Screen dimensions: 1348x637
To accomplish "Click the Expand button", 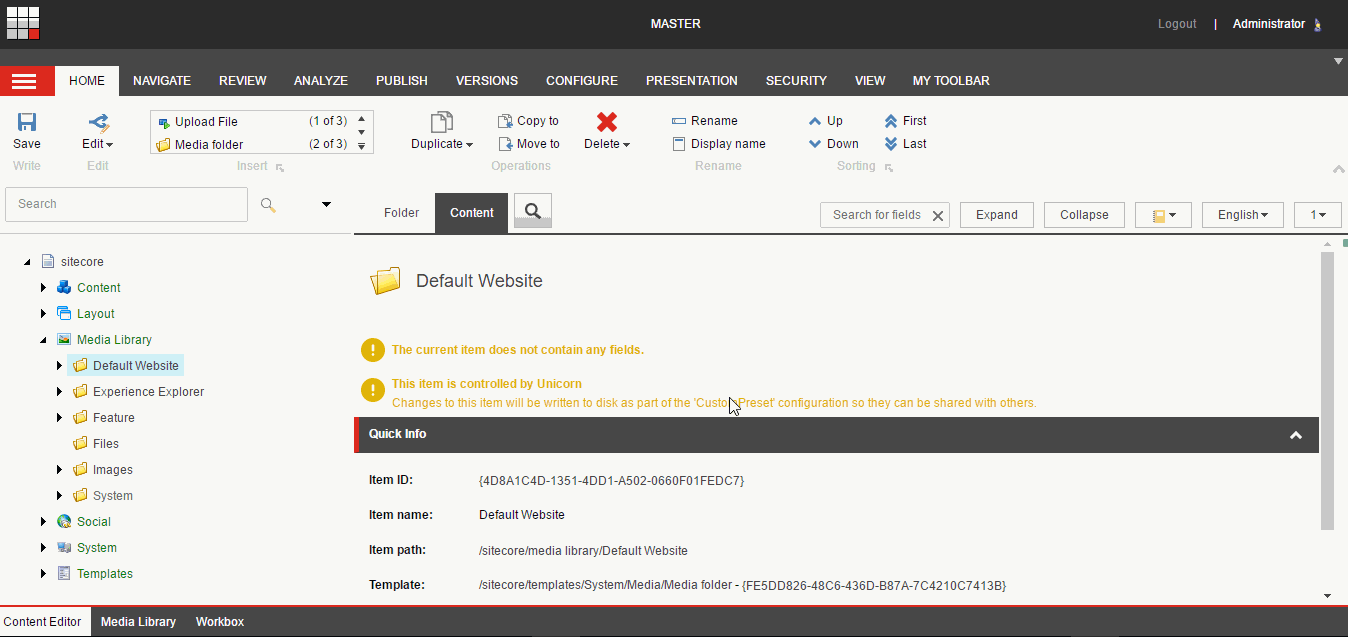I will [997, 215].
